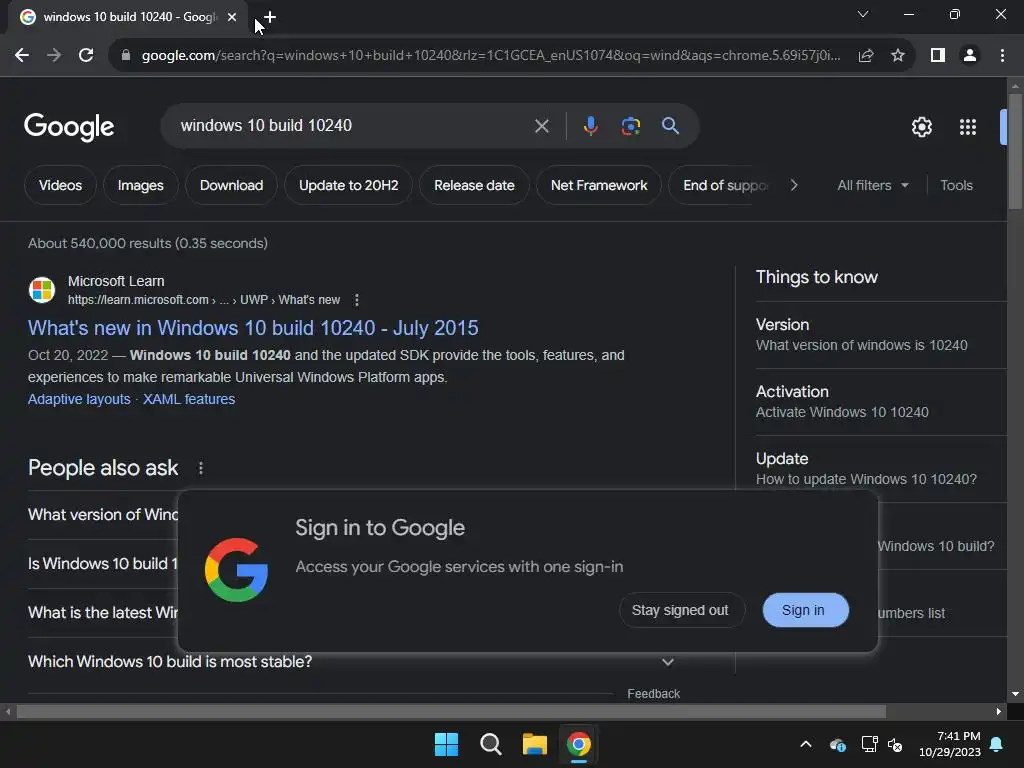Select the Videos filter chip
Image resolution: width=1024 pixels, height=768 pixels.
tap(60, 185)
